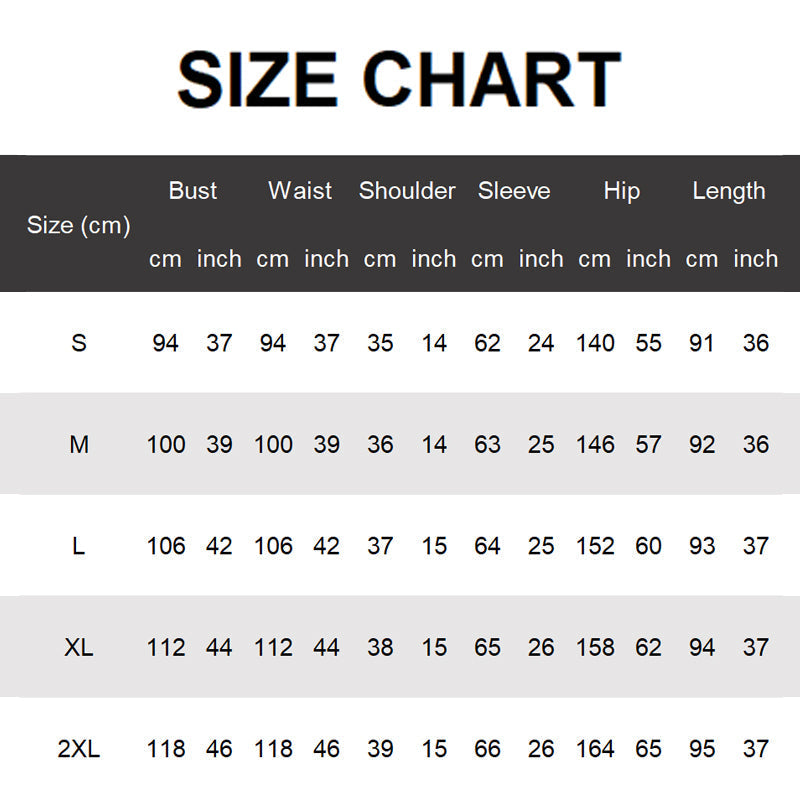Click the XL size row label
This screenshot has height=800, width=800.
(x=79, y=647)
